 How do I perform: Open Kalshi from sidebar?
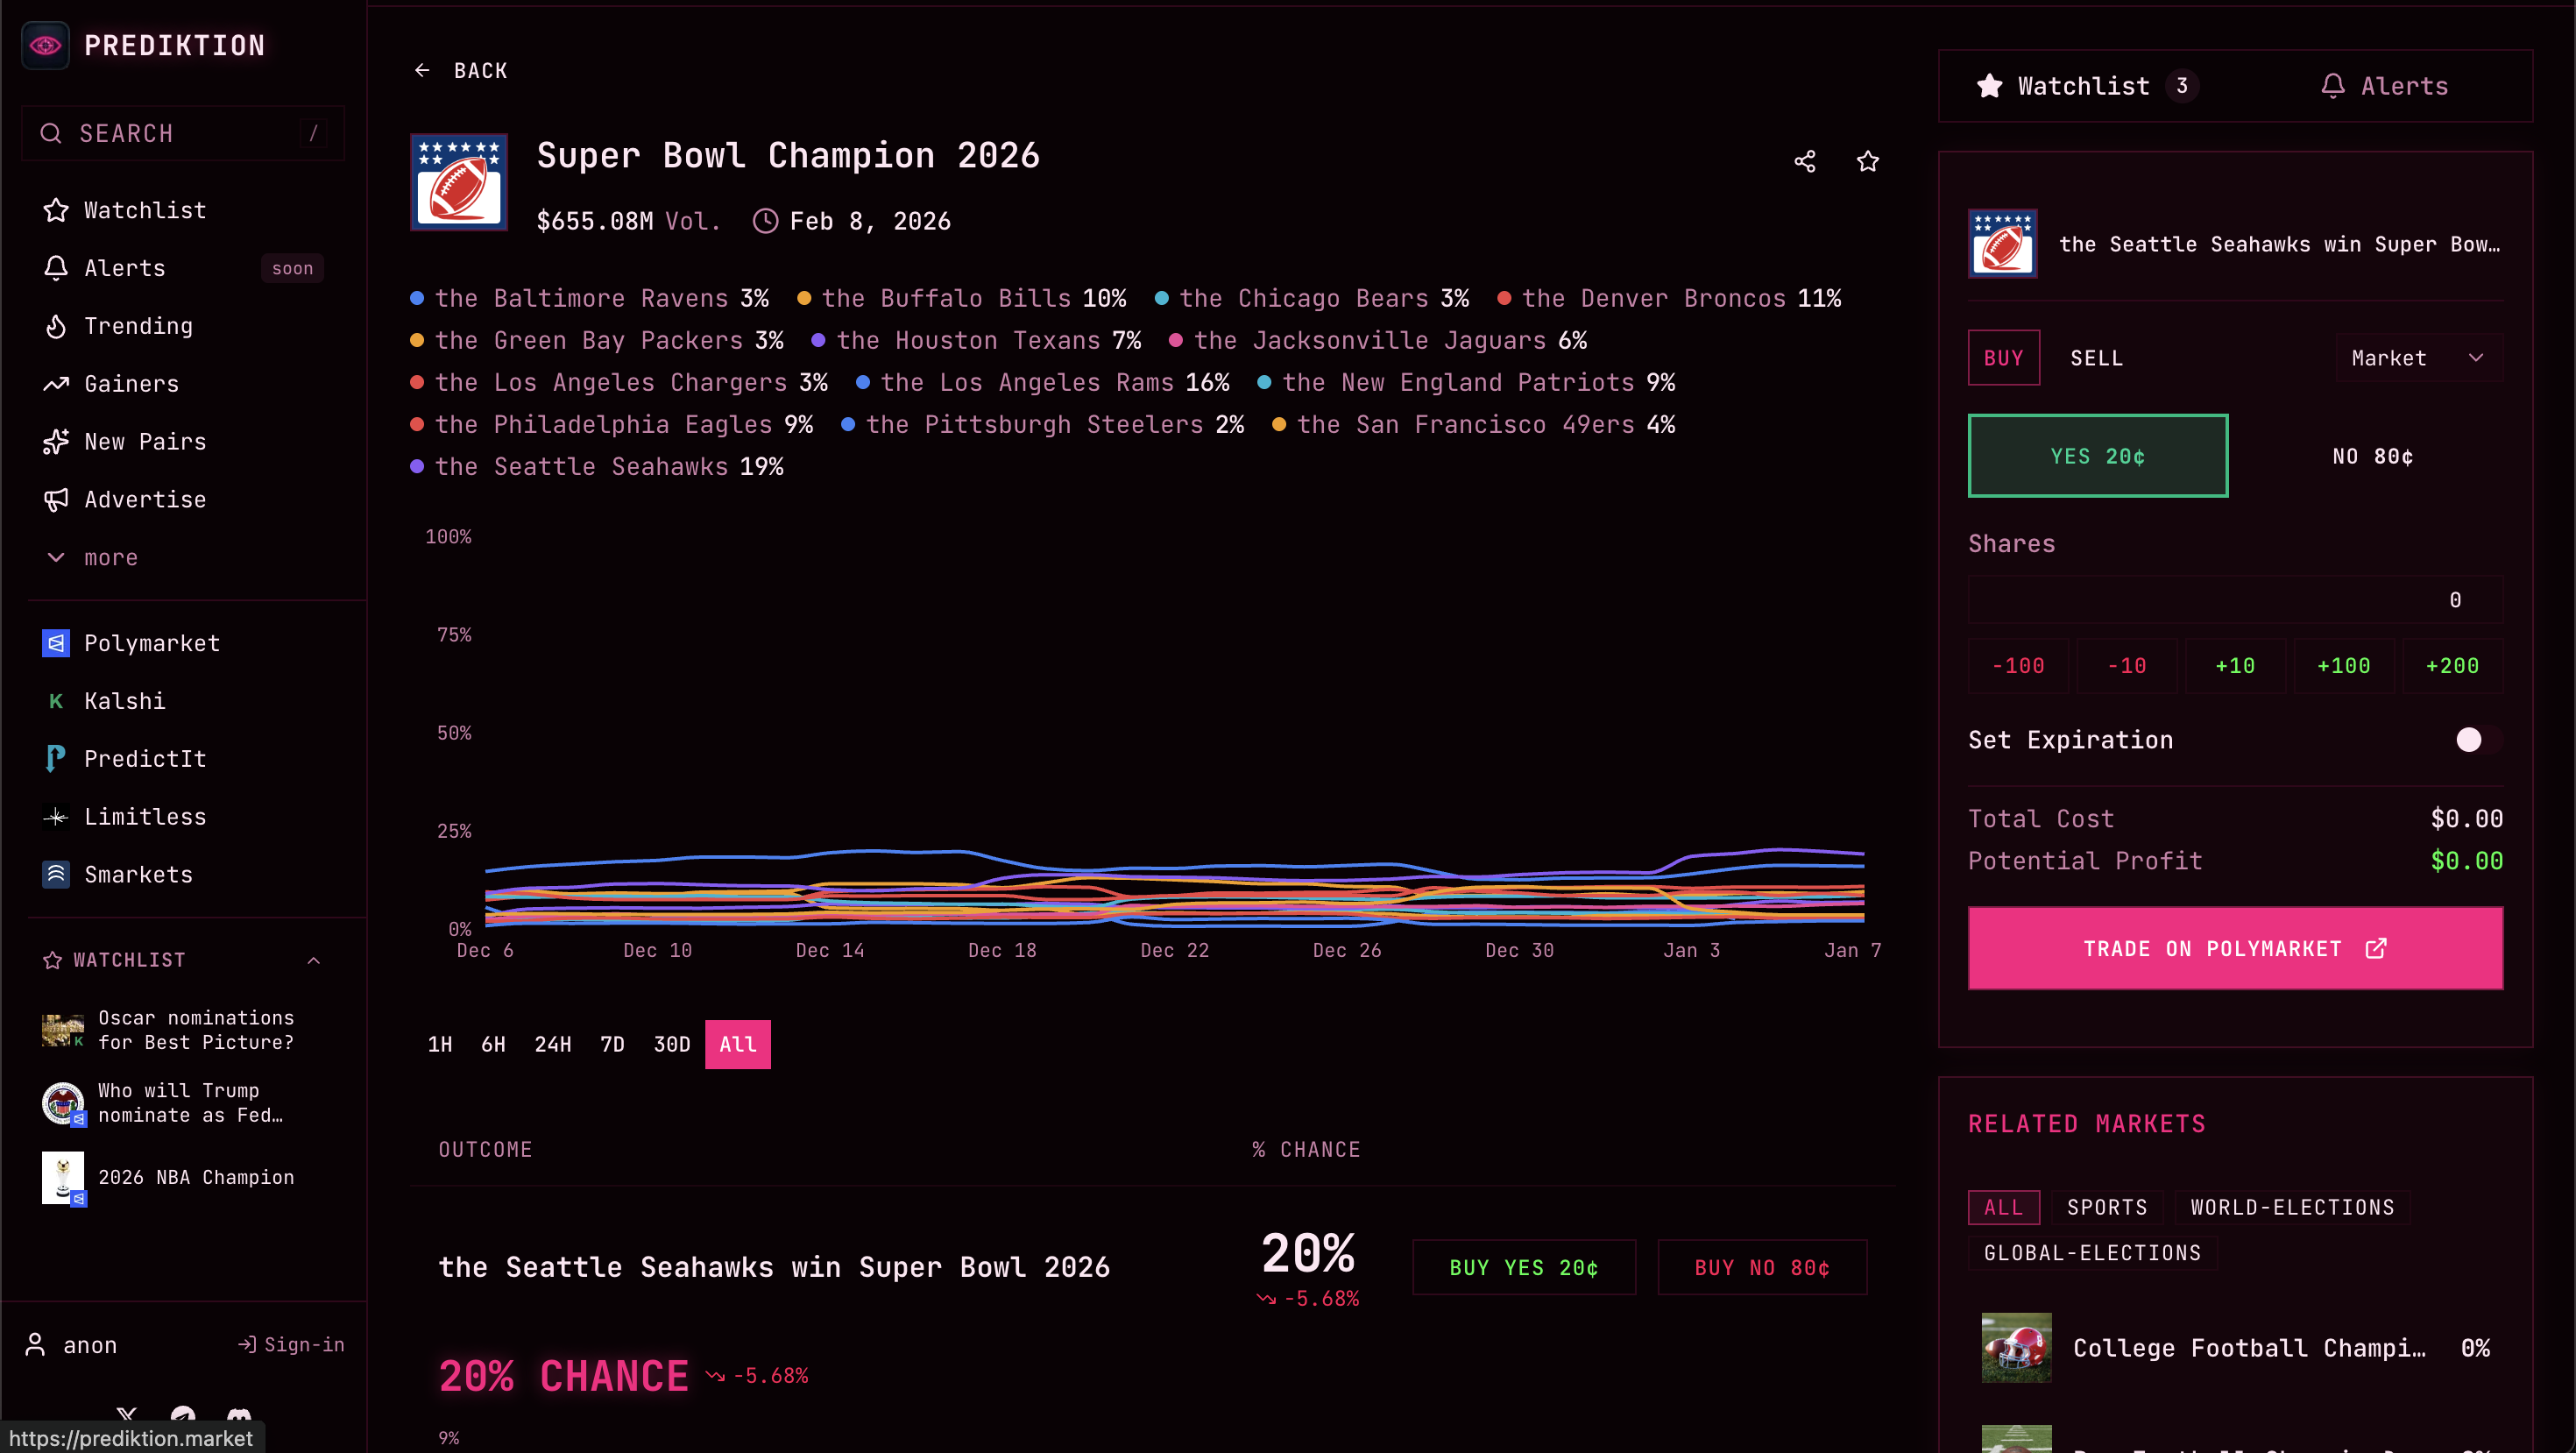124,701
